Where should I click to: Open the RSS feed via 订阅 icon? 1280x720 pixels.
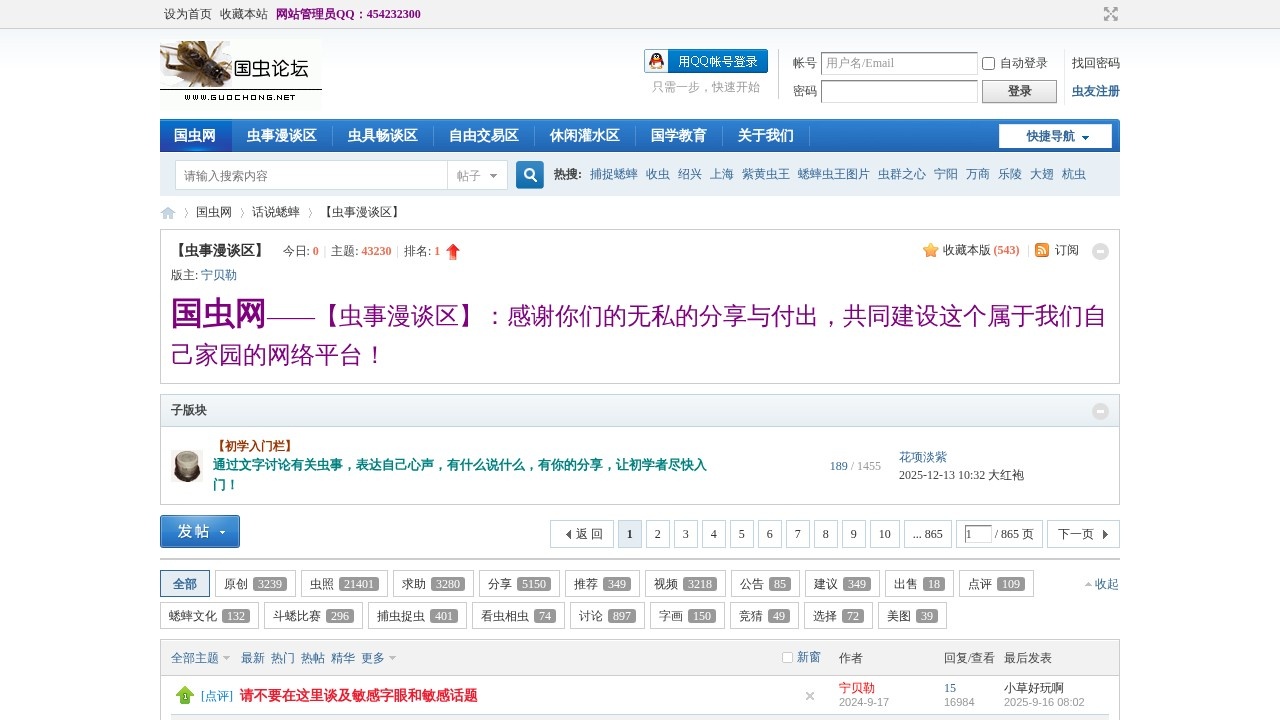coord(1043,251)
